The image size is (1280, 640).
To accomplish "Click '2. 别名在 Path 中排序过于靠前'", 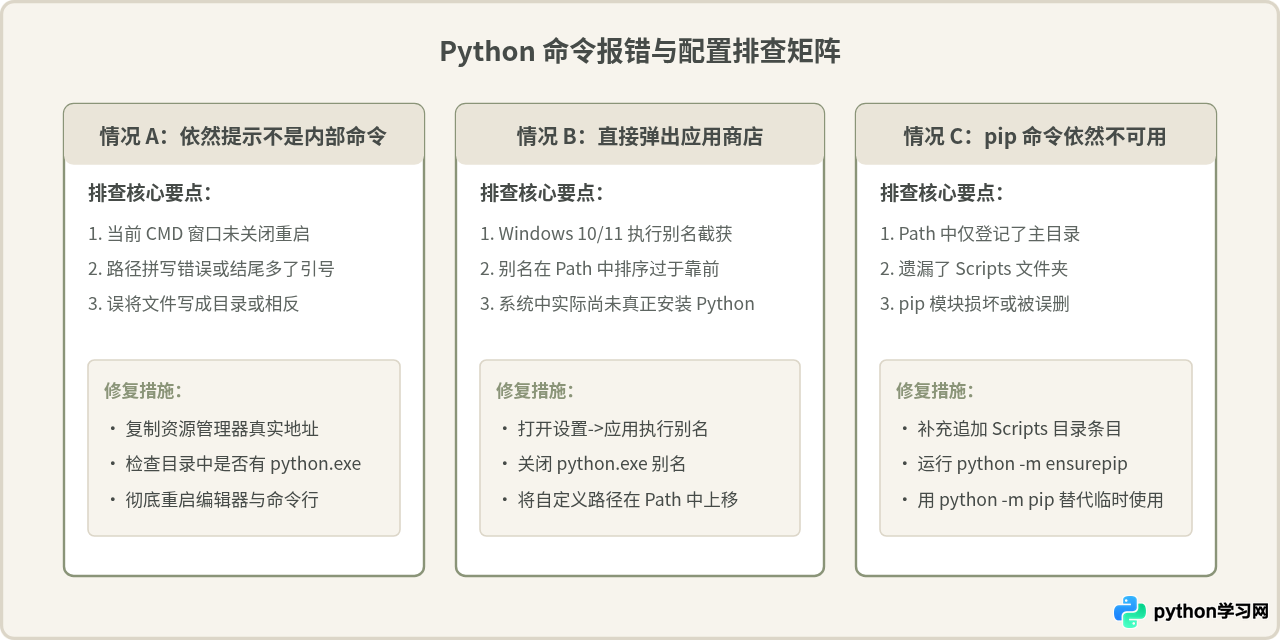I will pyautogui.click(x=600, y=269).
